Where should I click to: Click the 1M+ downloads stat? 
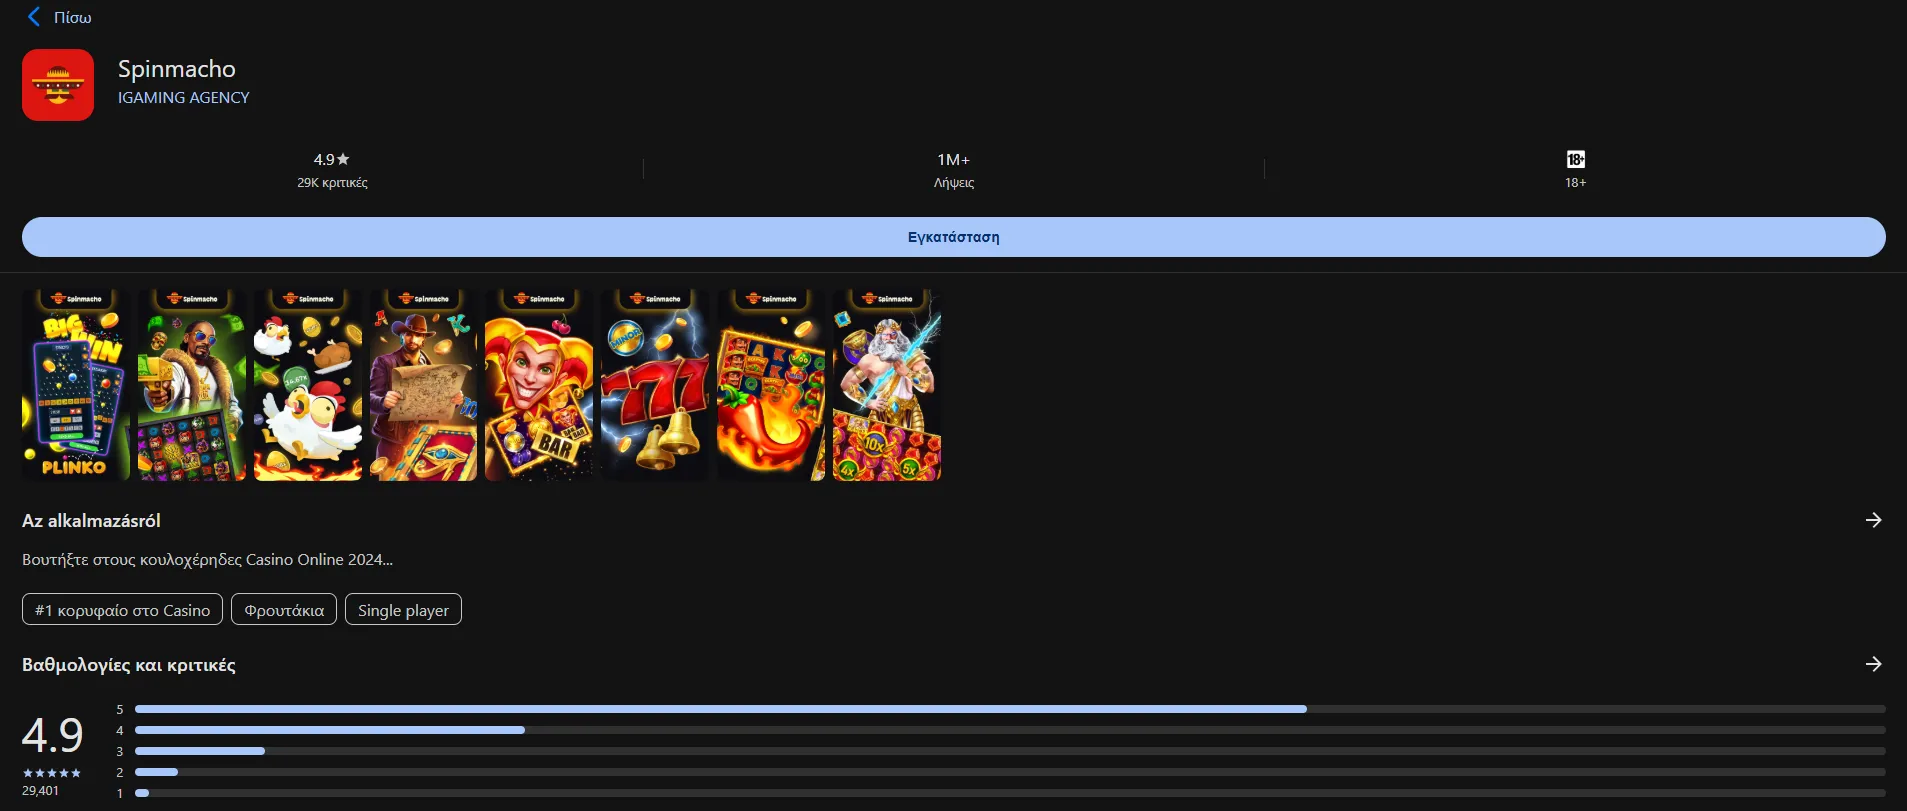[x=954, y=160]
